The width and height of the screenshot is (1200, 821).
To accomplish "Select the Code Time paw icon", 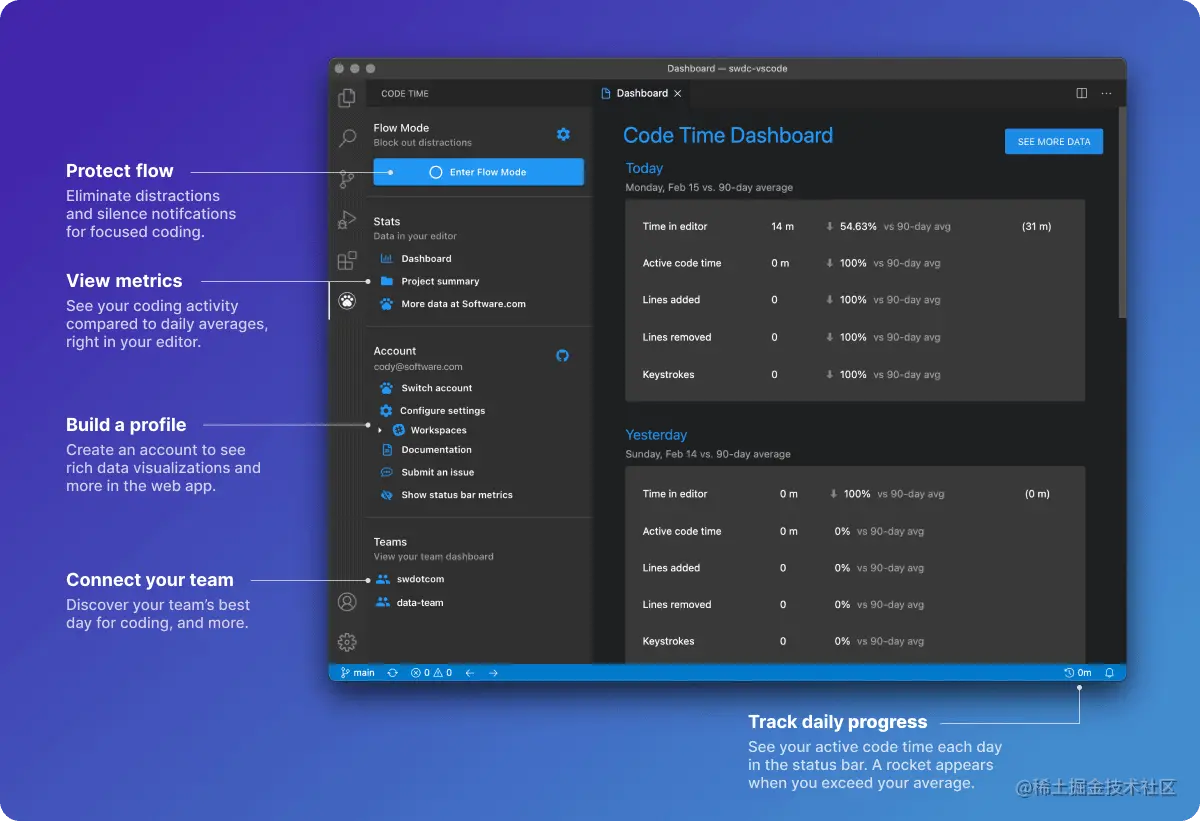I will tap(347, 300).
